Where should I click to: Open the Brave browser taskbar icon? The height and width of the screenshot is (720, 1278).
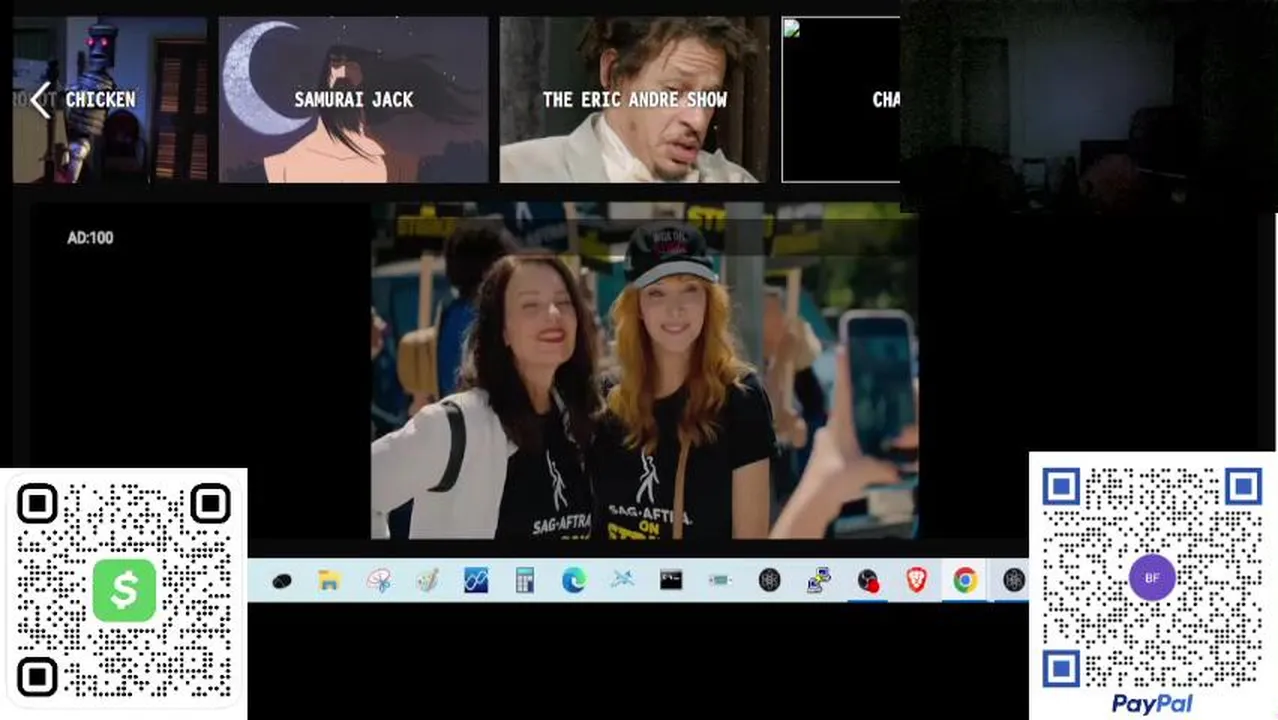[916, 580]
